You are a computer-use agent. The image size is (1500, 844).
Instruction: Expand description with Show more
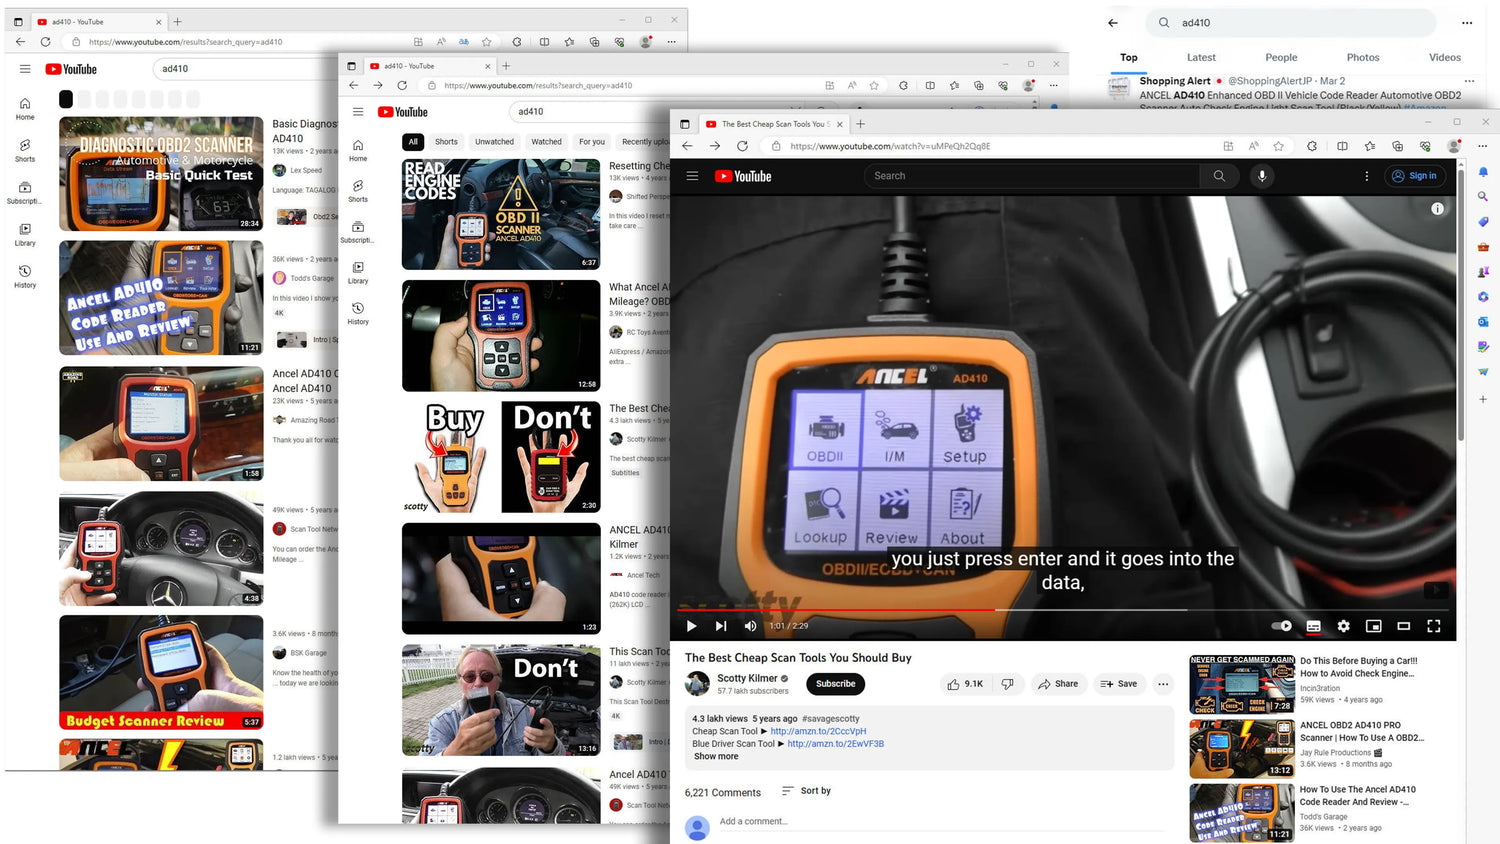pyautogui.click(x=716, y=756)
